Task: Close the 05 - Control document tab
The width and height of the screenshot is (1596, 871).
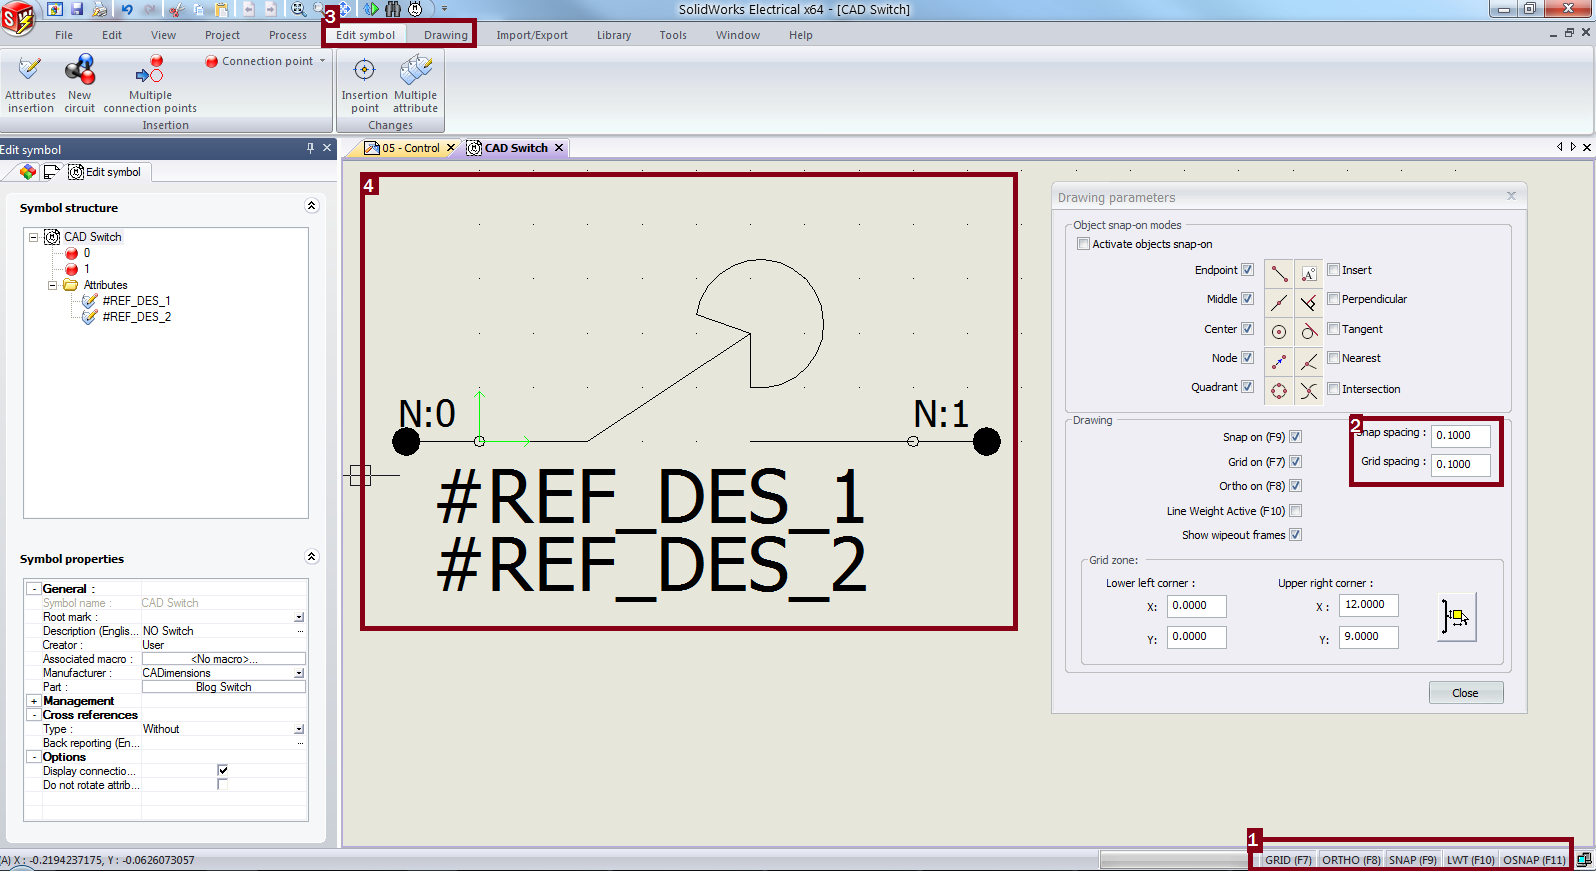Action: (450, 148)
